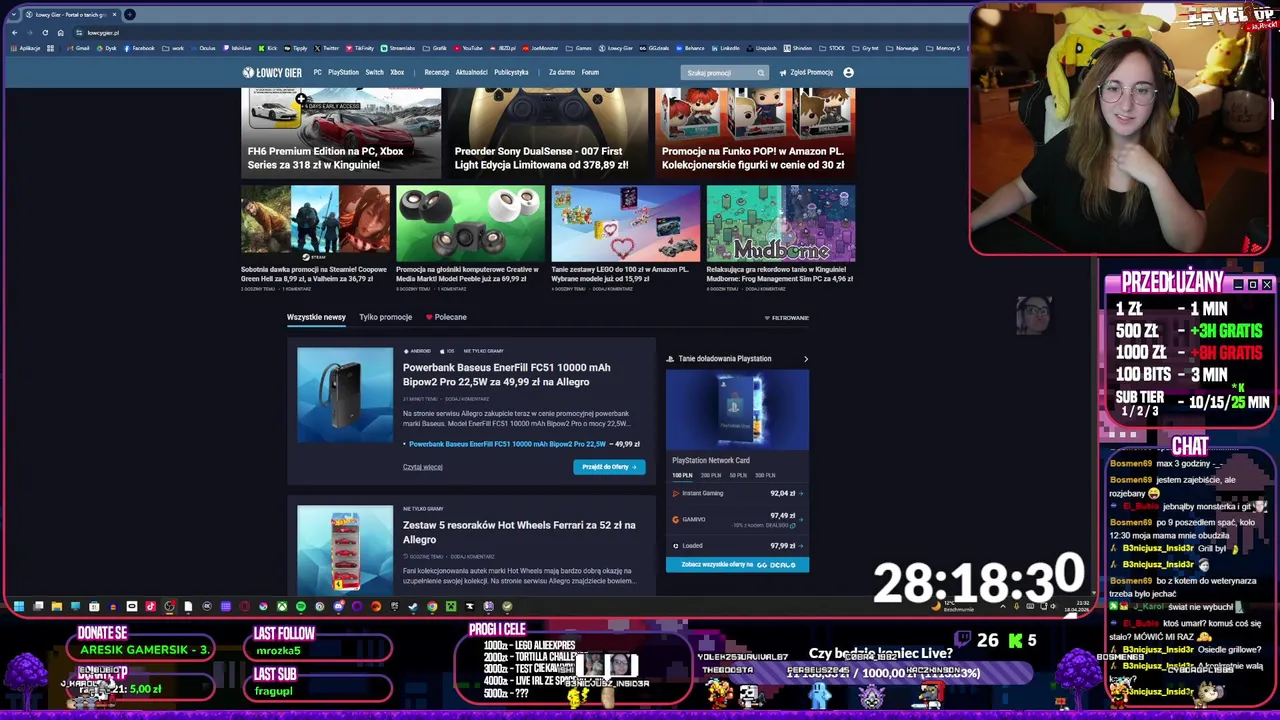The width and height of the screenshot is (1280, 720).
Task: Click the Czytaj więcej link
Action: [422, 467]
